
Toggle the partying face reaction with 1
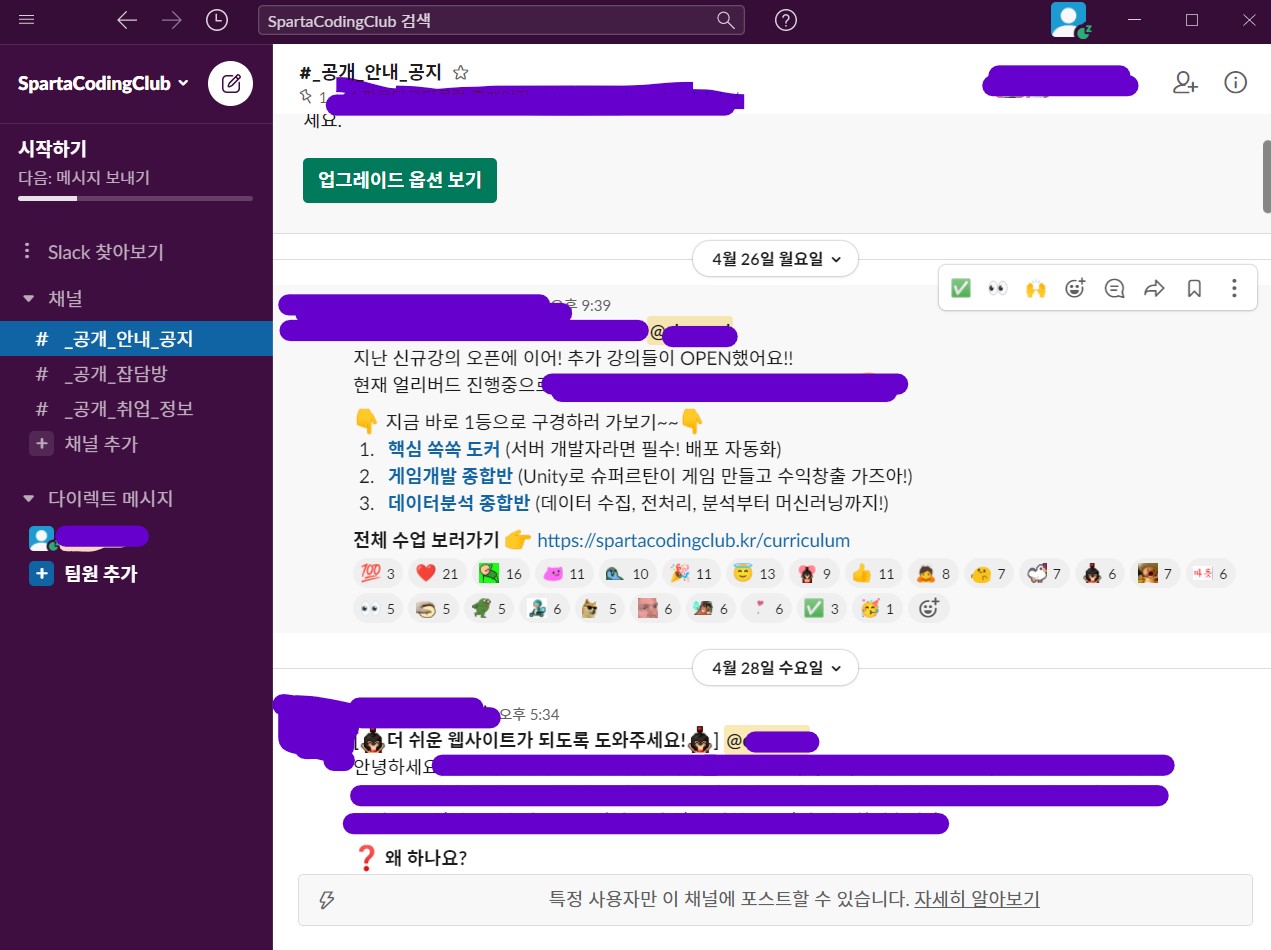click(x=877, y=607)
